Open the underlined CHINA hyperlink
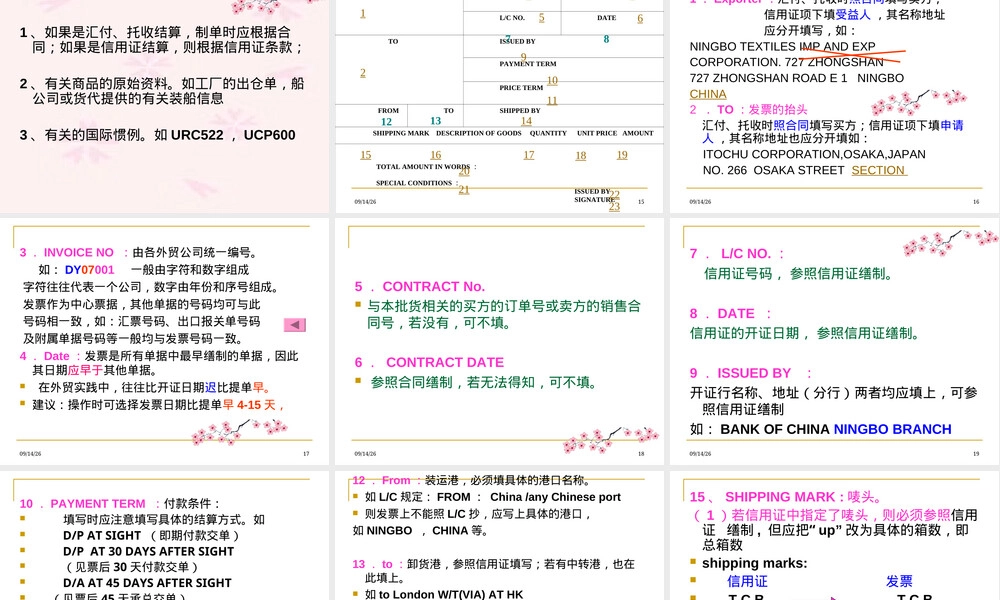The width and height of the screenshot is (1000, 600). (x=708, y=94)
